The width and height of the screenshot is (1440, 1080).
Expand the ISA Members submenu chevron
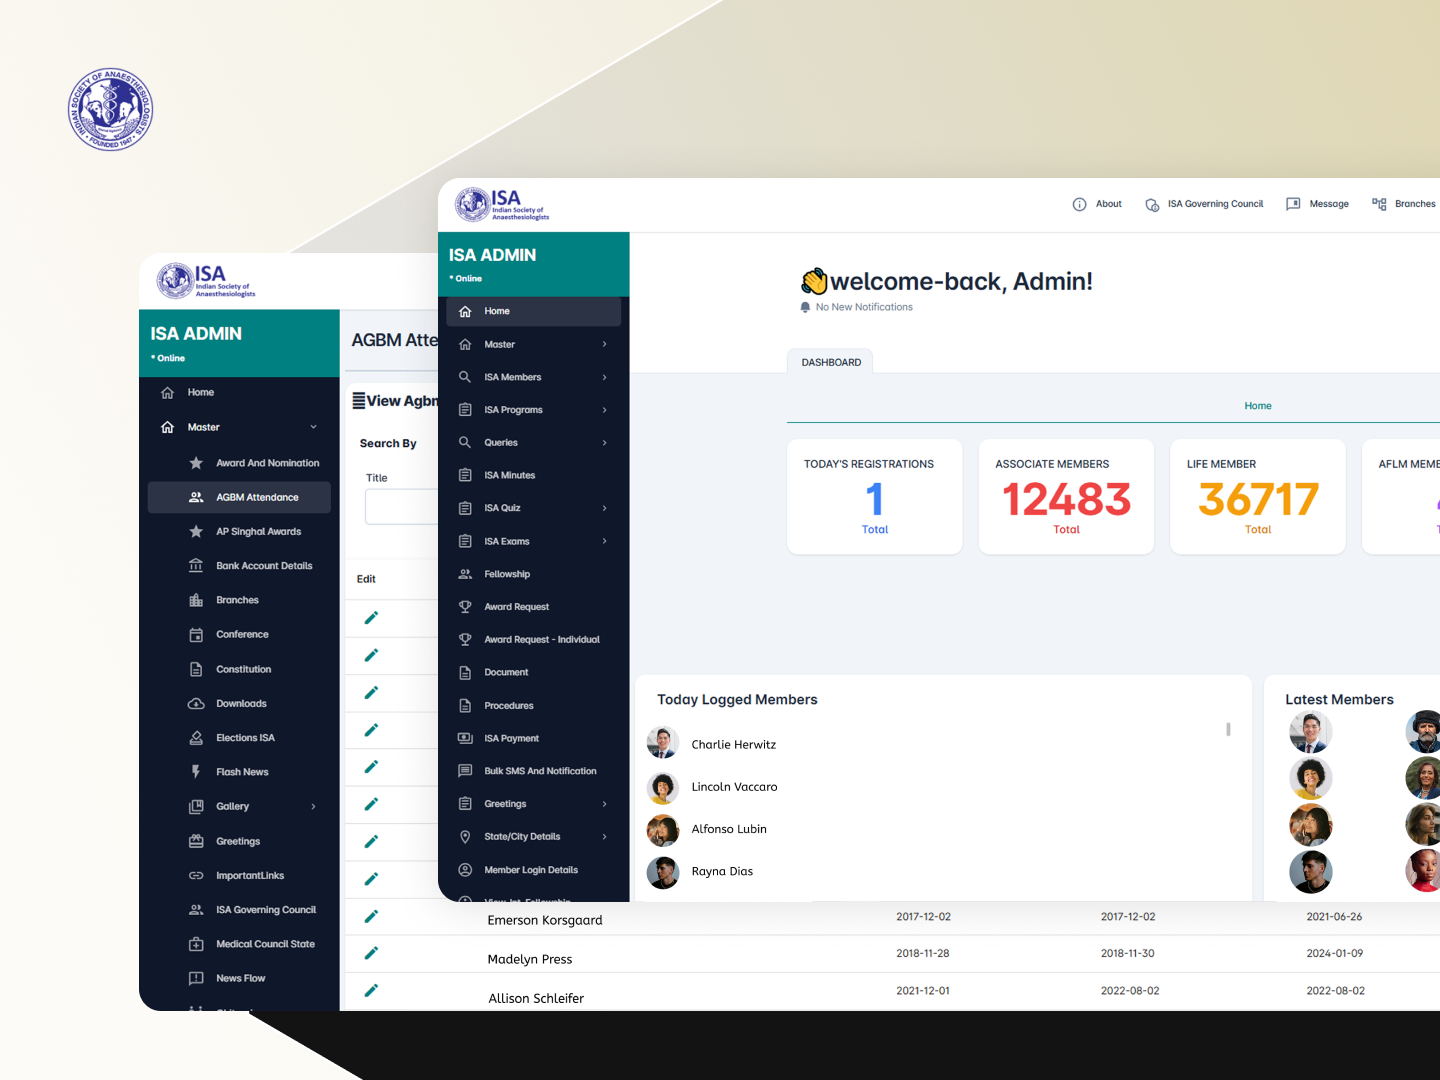coord(604,377)
